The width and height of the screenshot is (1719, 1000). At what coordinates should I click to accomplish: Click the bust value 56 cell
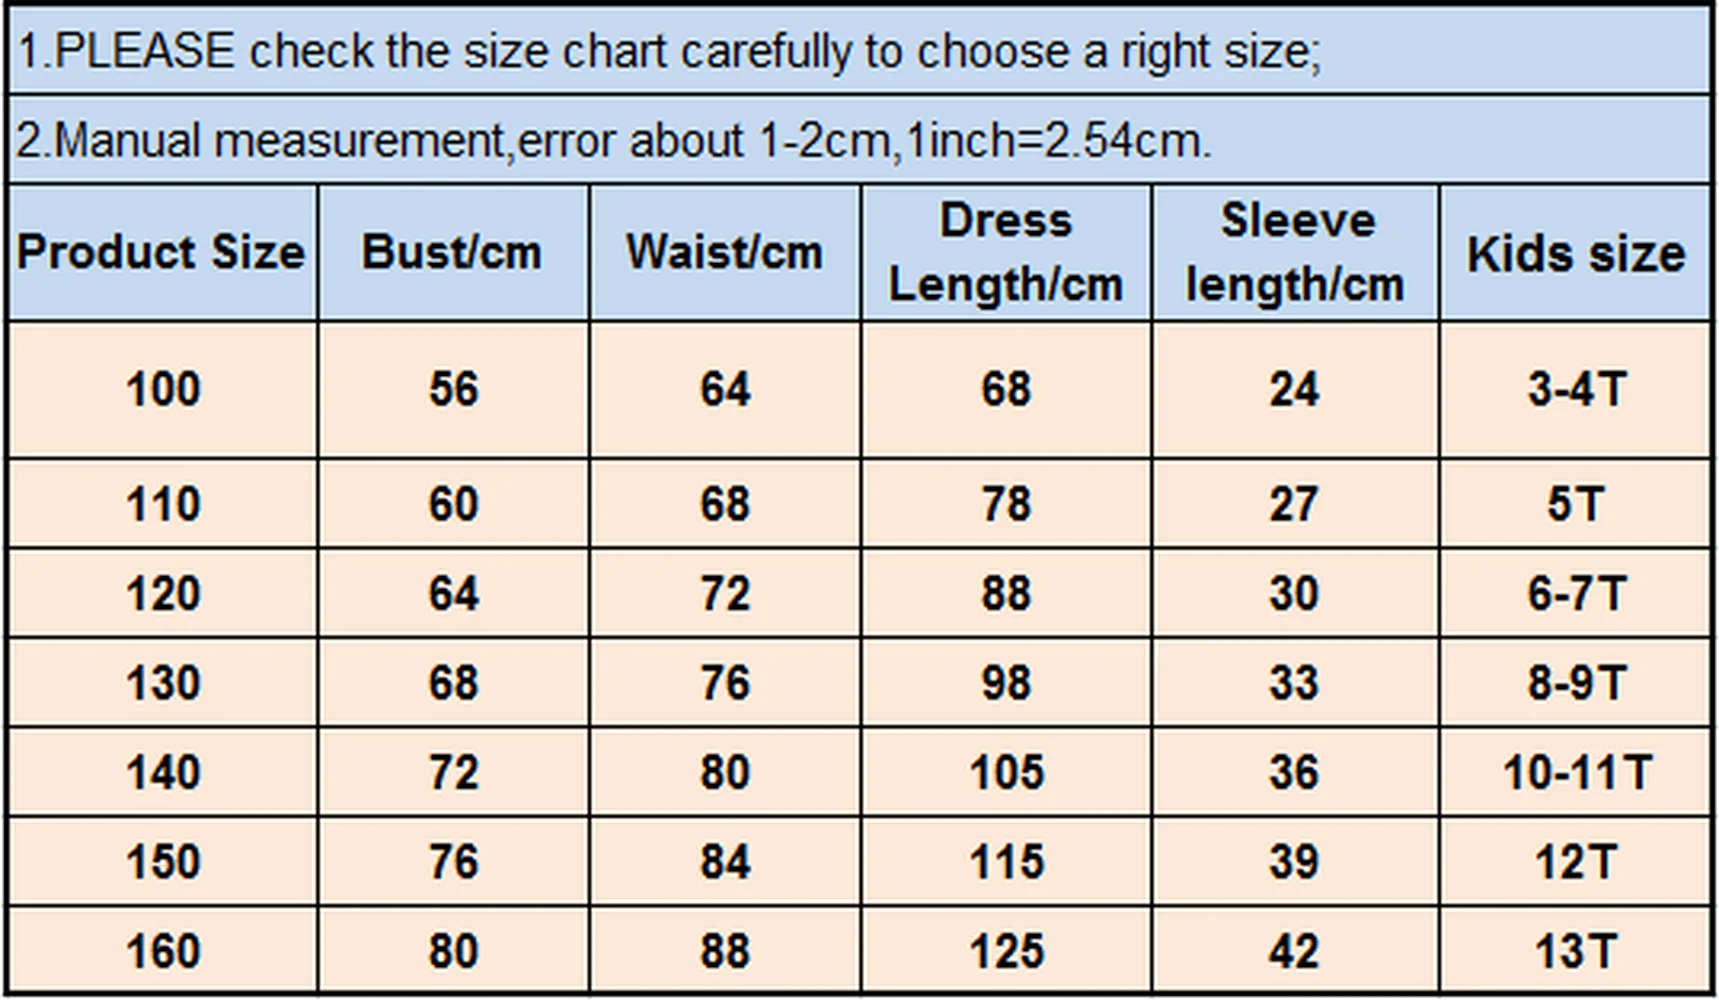coord(453,389)
